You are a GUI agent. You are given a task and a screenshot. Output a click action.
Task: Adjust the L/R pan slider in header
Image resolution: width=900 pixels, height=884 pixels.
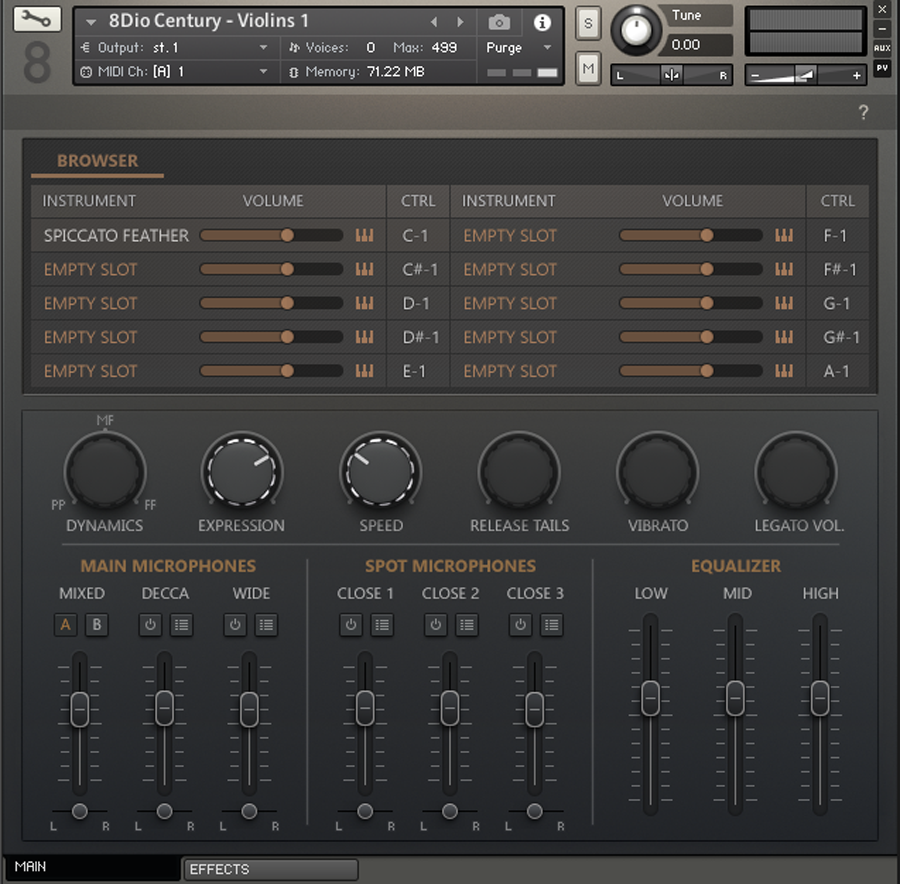point(670,75)
